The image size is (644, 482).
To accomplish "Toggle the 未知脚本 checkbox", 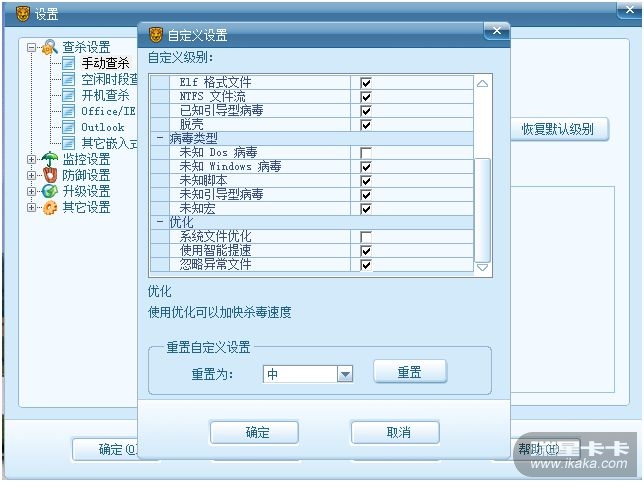I will tap(366, 181).
